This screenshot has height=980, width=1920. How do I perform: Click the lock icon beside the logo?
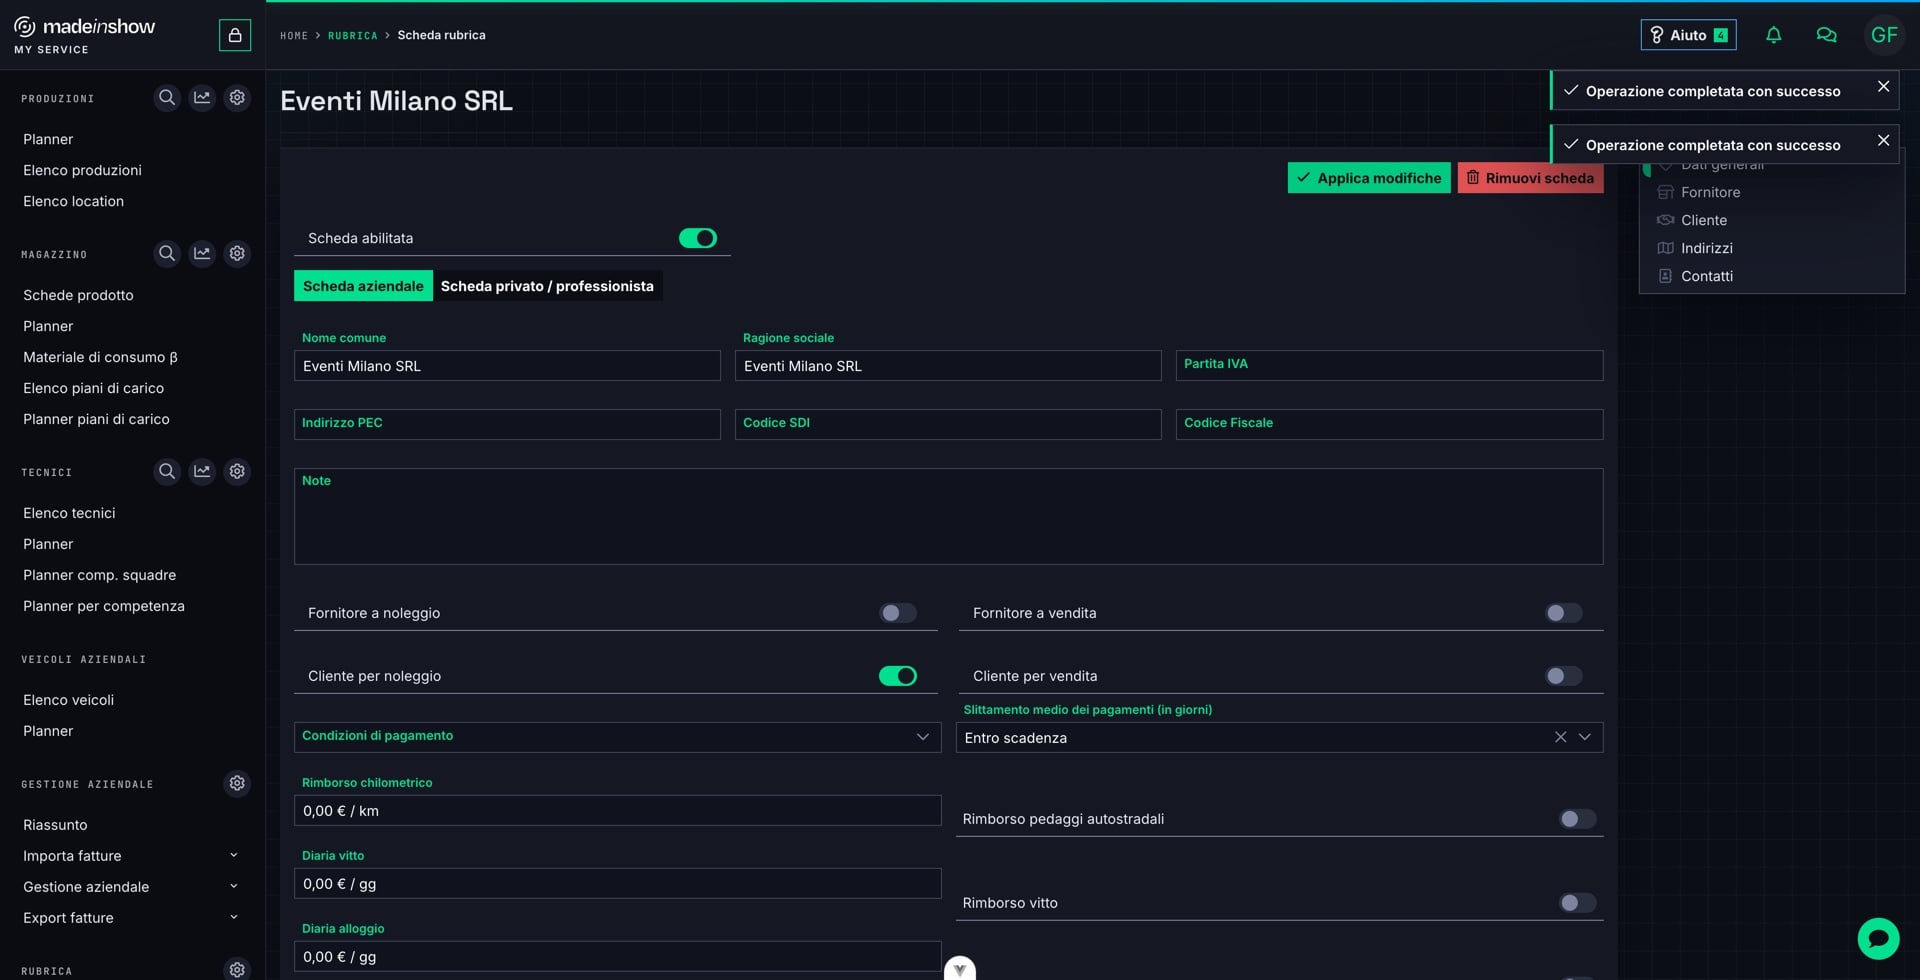pyautogui.click(x=235, y=35)
